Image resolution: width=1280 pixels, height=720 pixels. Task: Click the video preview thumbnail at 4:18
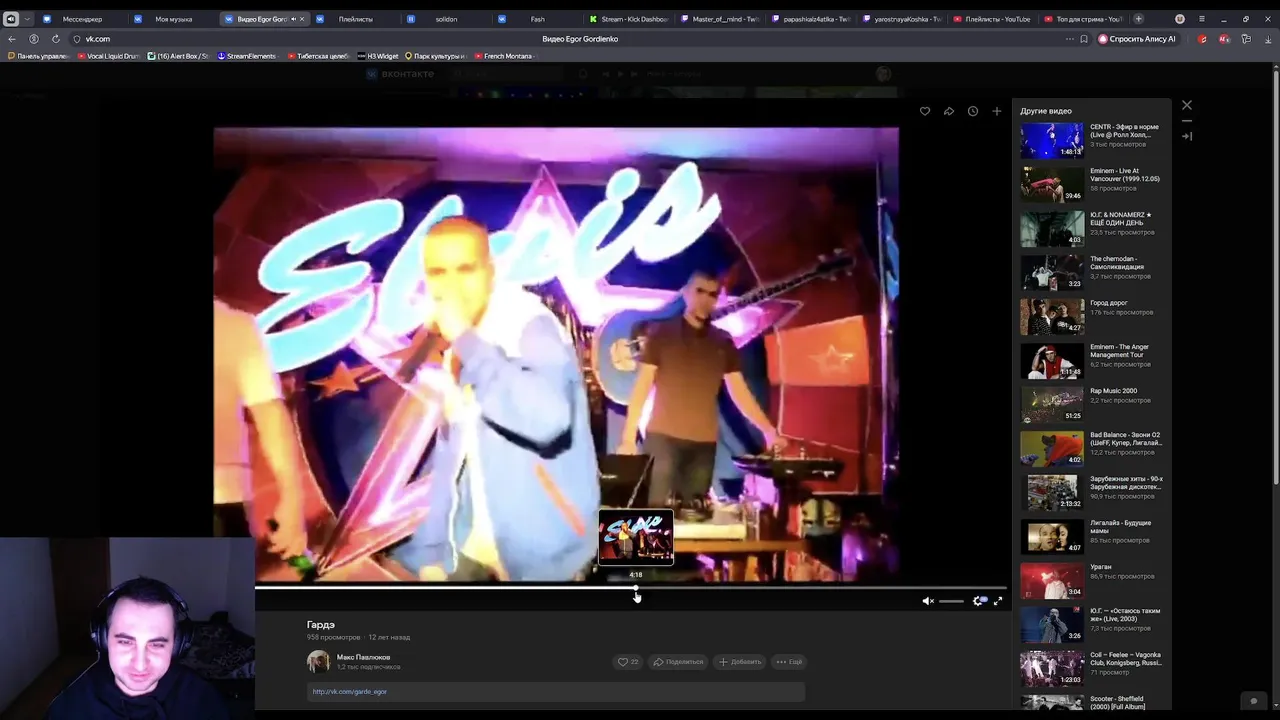coord(636,539)
